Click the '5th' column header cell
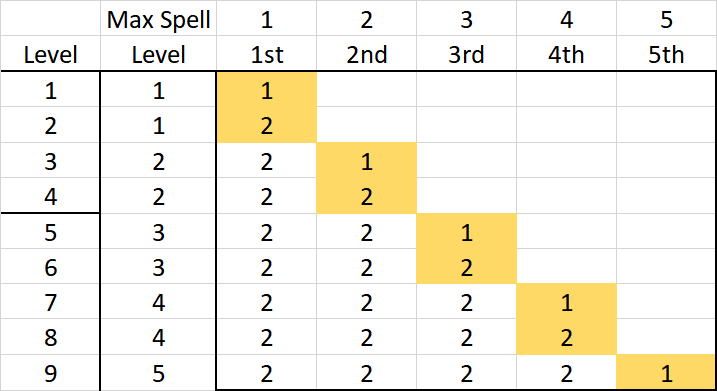 pyautogui.click(x=666, y=54)
